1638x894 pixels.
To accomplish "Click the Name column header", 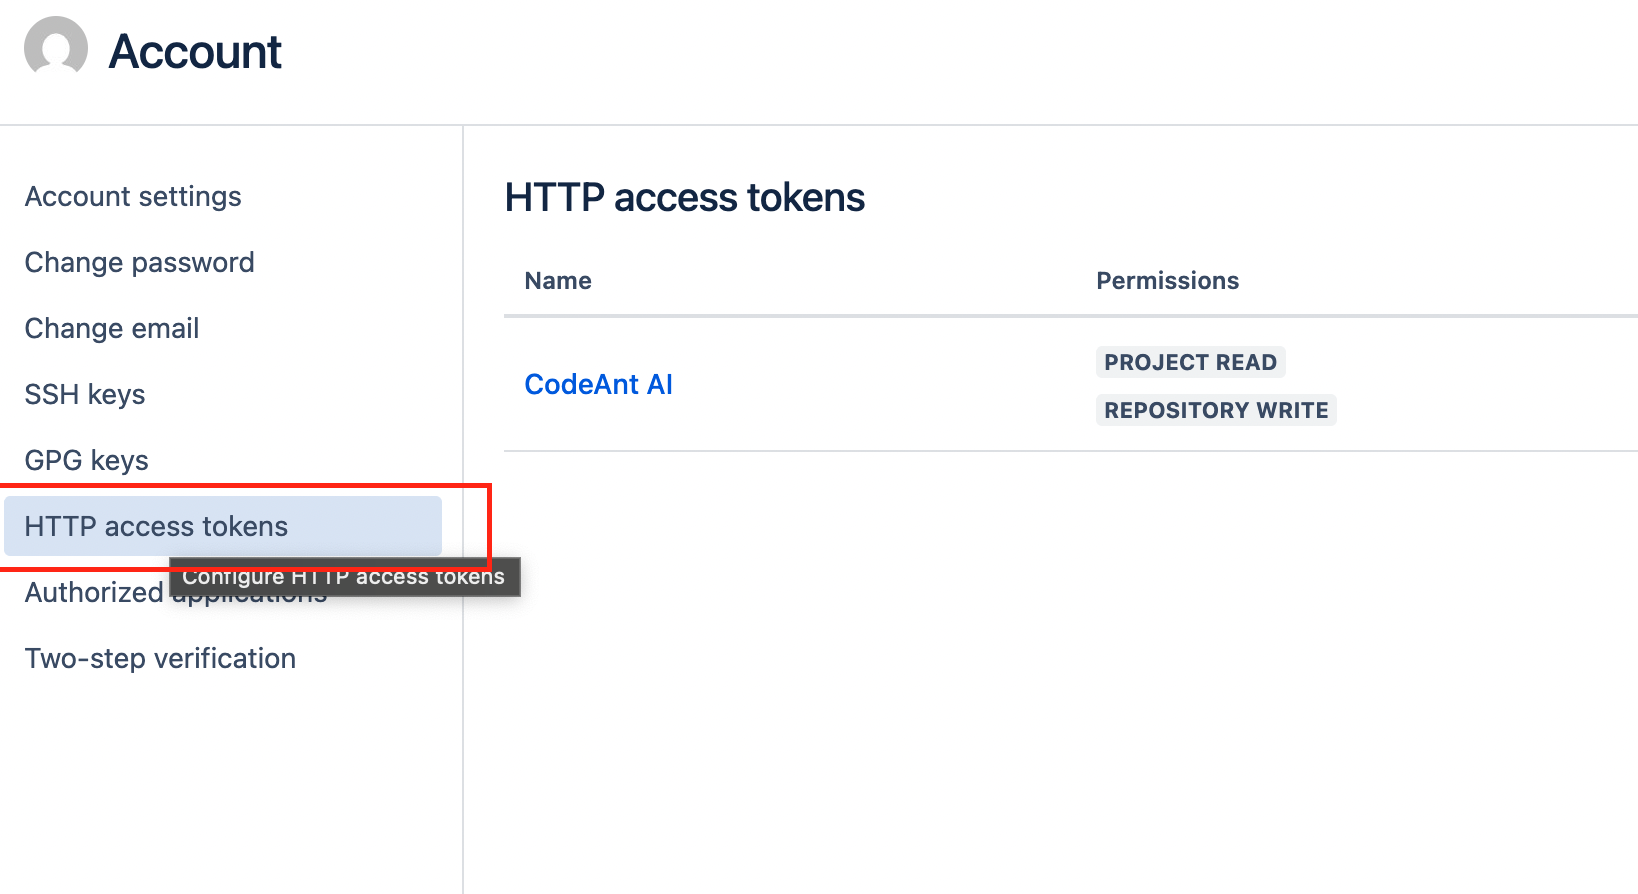I will coord(557,281).
